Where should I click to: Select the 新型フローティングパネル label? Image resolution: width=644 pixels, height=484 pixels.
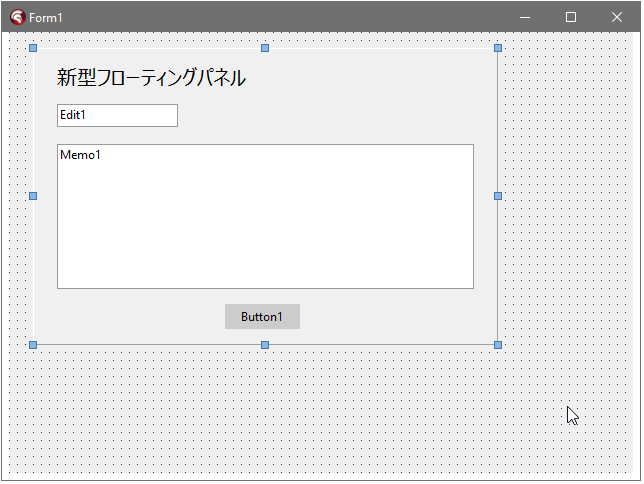[151, 78]
